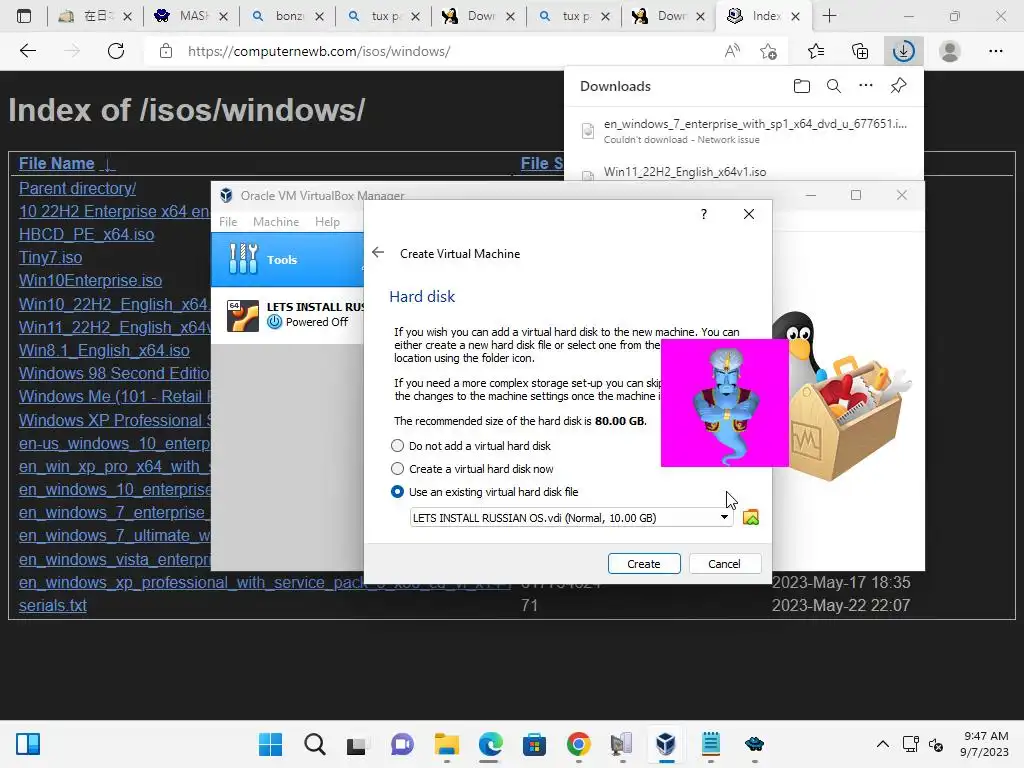Select Create a virtual hard disk now

pos(473,468)
